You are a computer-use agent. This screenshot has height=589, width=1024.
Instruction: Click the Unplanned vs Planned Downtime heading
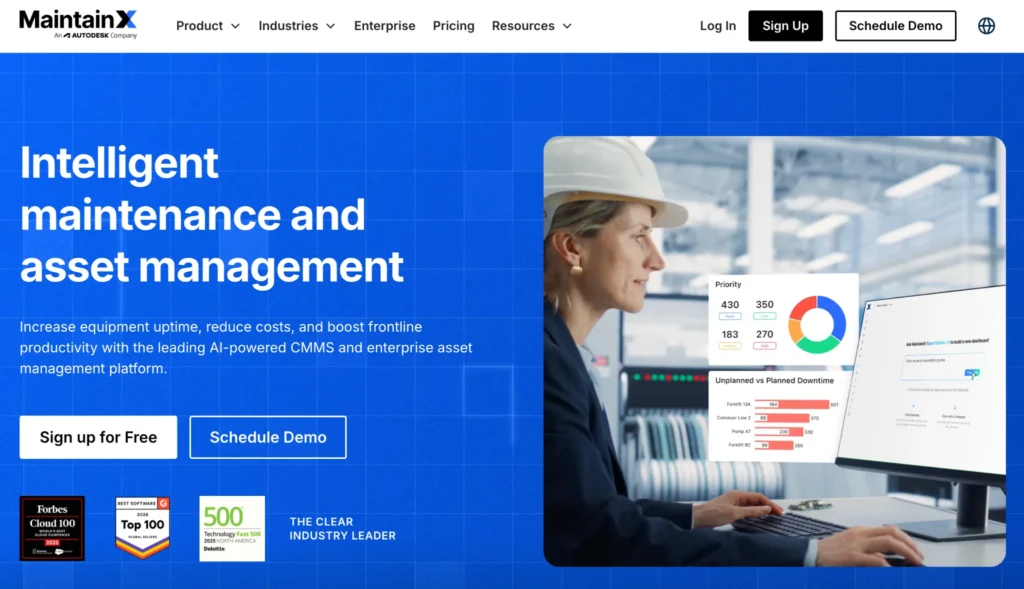tap(774, 380)
